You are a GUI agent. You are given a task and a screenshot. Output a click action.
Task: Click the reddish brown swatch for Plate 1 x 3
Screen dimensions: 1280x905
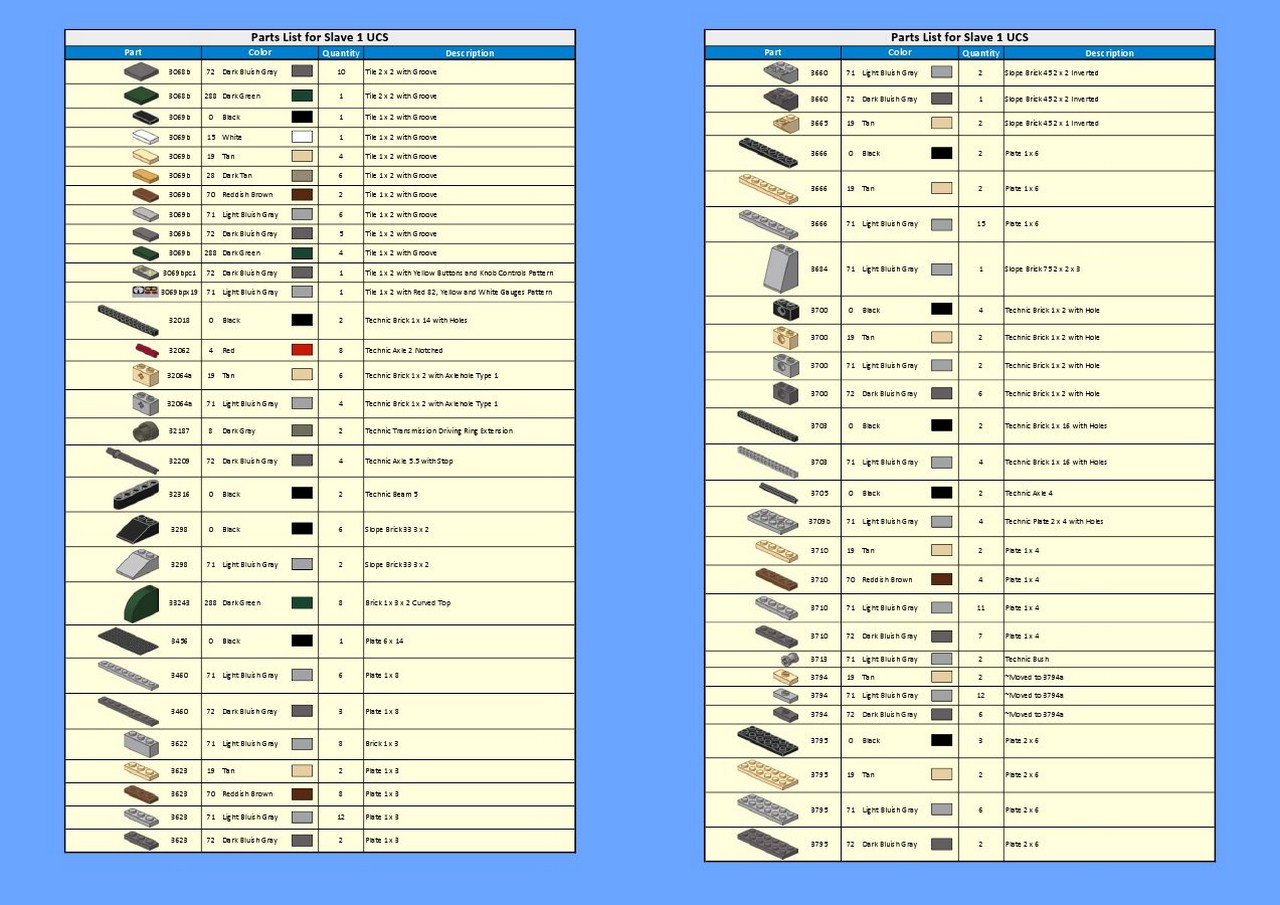[302, 794]
